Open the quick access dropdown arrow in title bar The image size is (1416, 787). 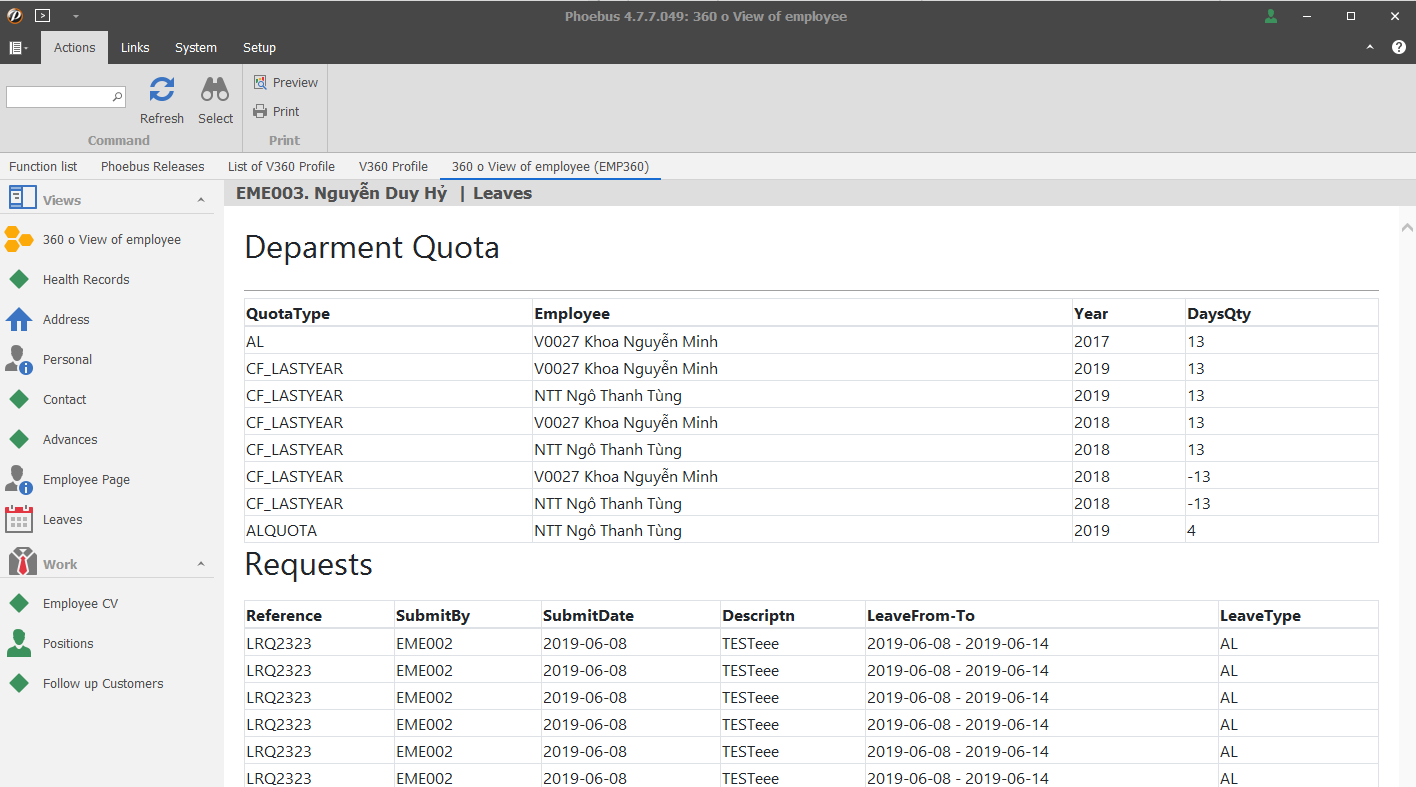pyautogui.click(x=76, y=16)
